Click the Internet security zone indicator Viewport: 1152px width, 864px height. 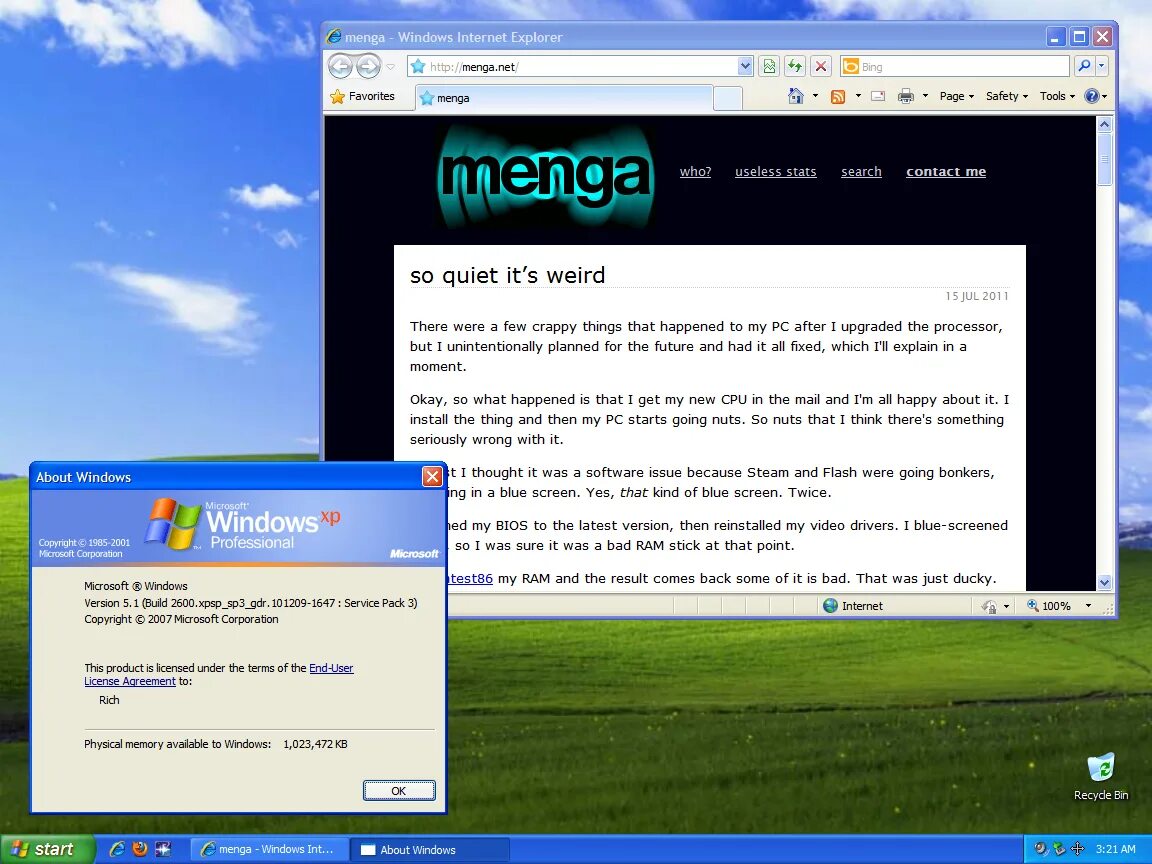point(853,606)
